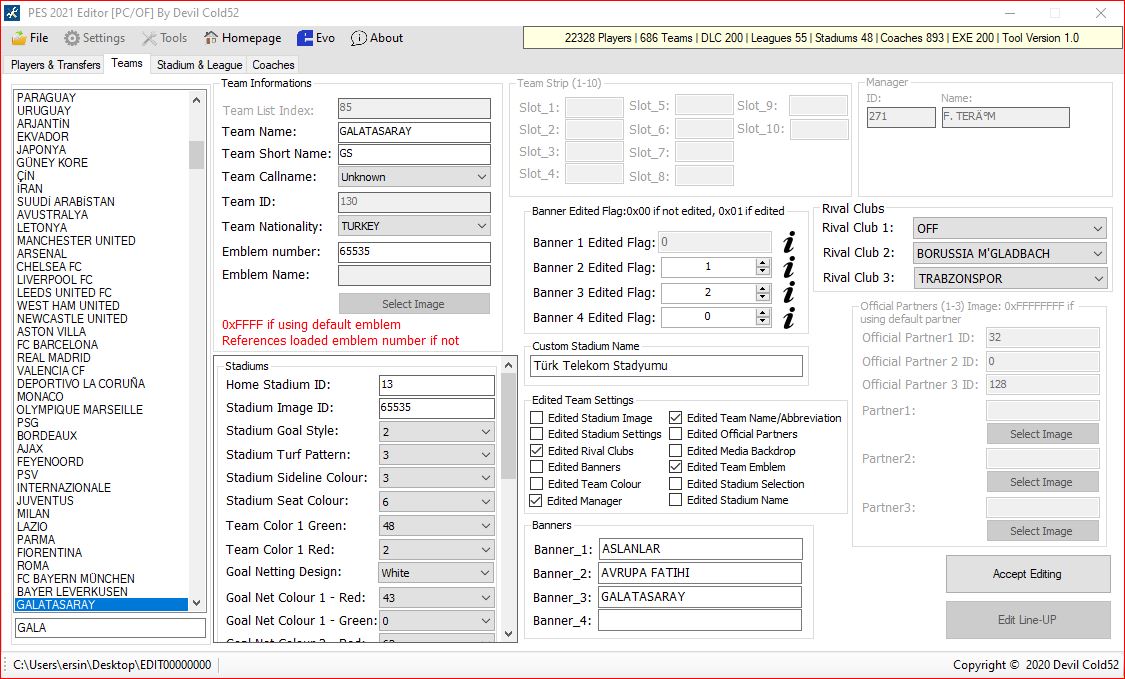The image size is (1125, 679).
Task: Open the Settings menu
Action: pyautogui.click(x=94, y=38)
